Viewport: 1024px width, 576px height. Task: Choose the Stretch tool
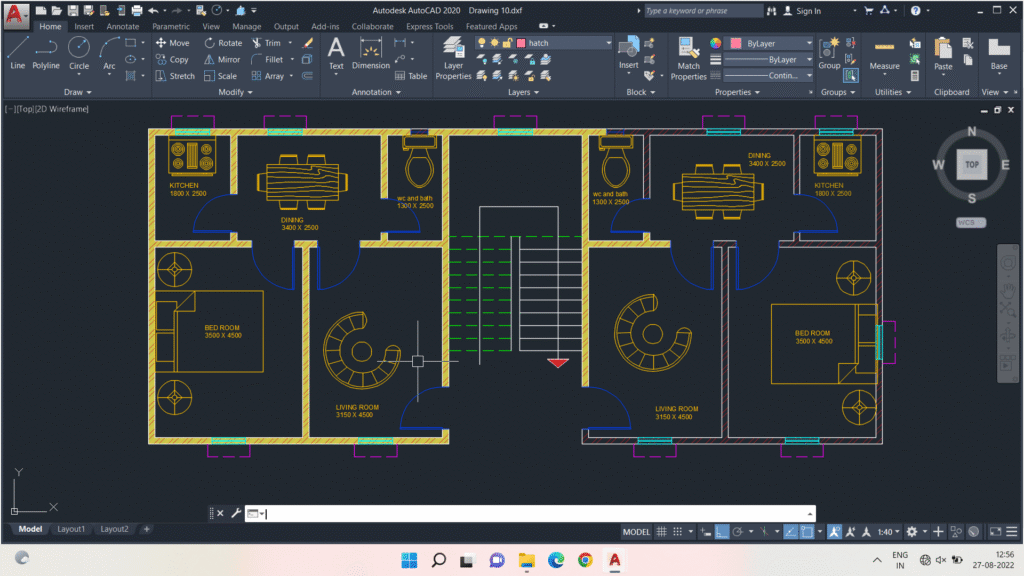[175, 76]
